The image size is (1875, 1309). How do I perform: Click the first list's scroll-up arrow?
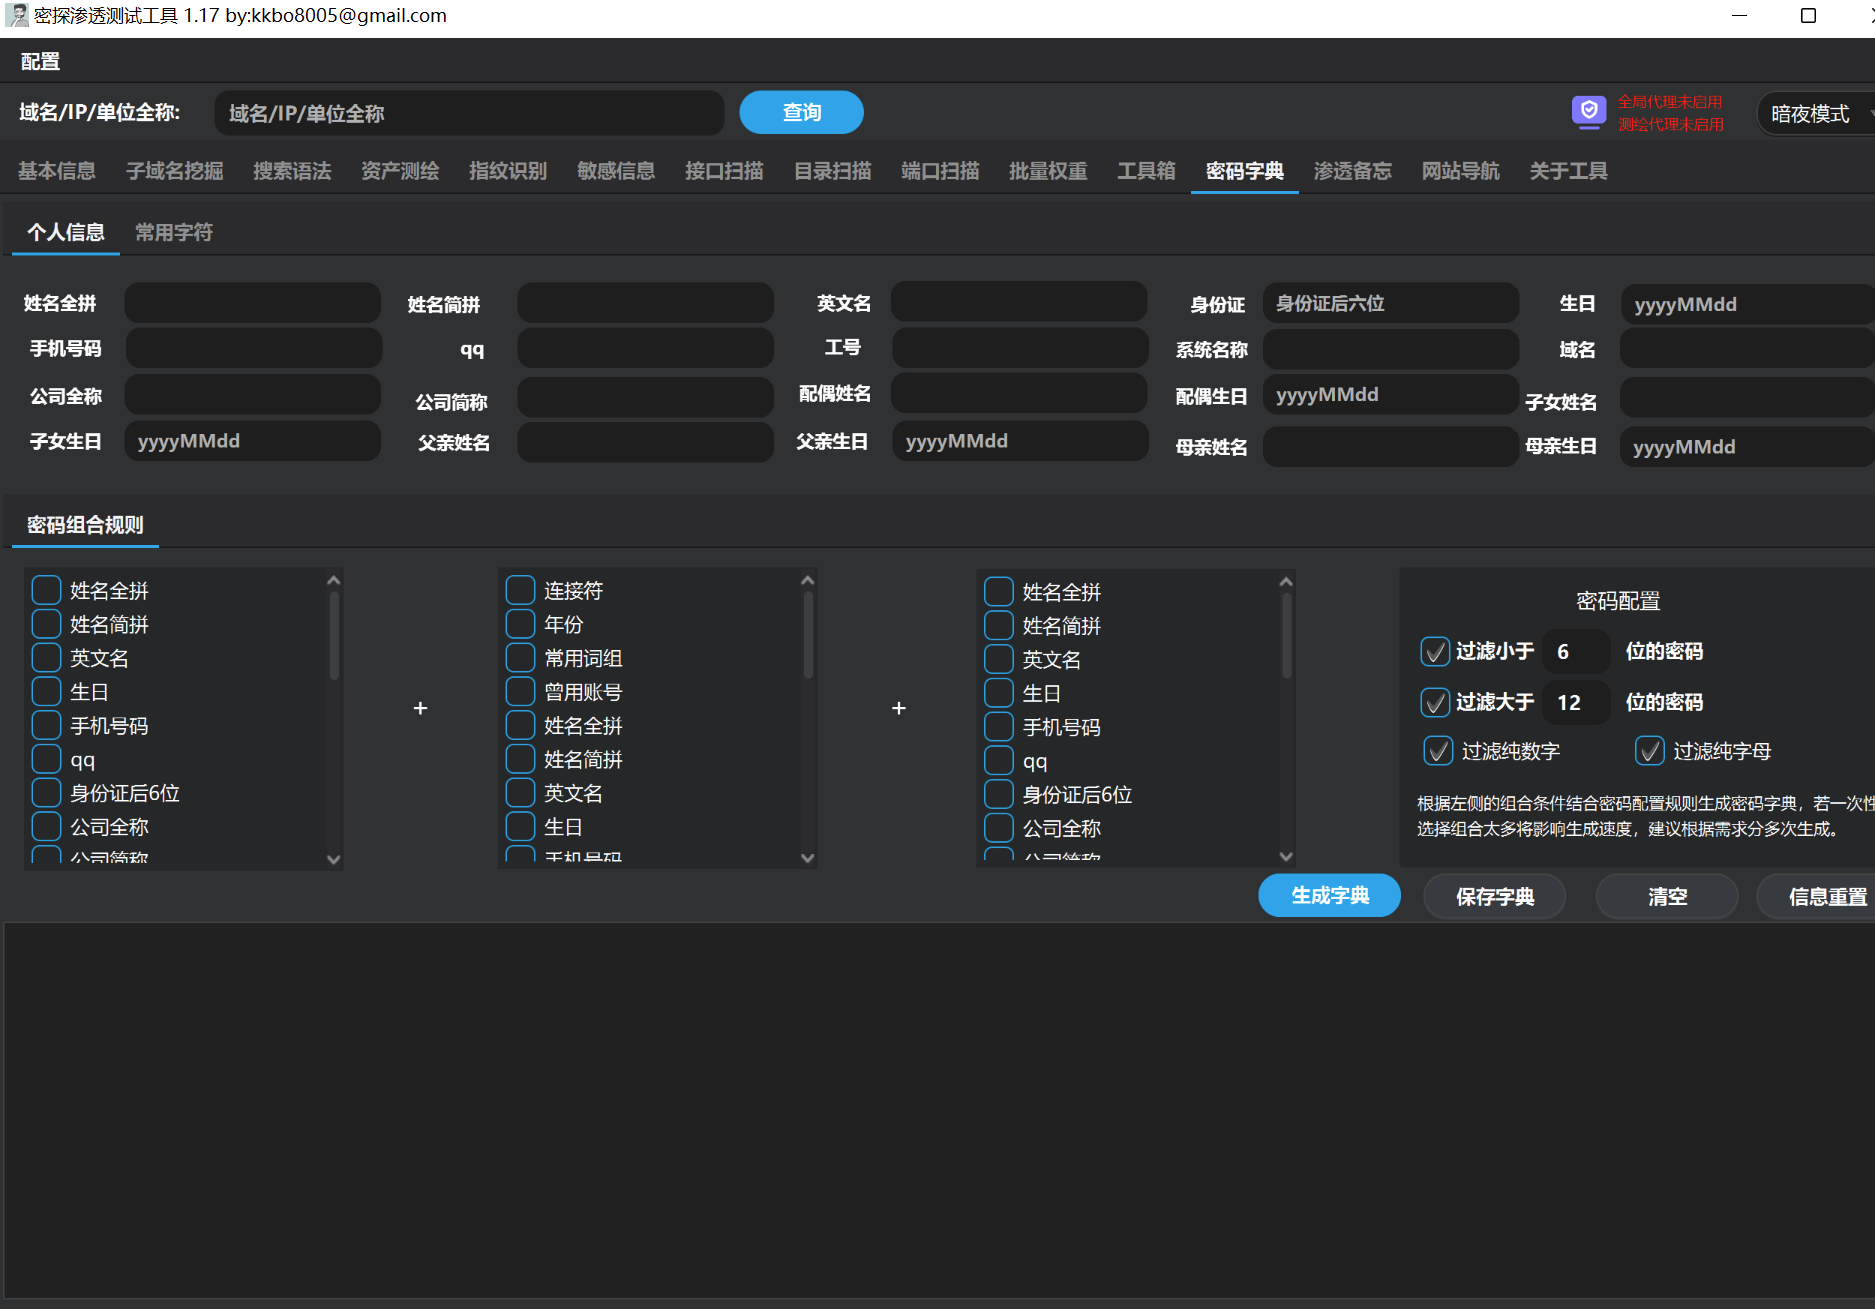pyautogui.click(x=334, y=580)
